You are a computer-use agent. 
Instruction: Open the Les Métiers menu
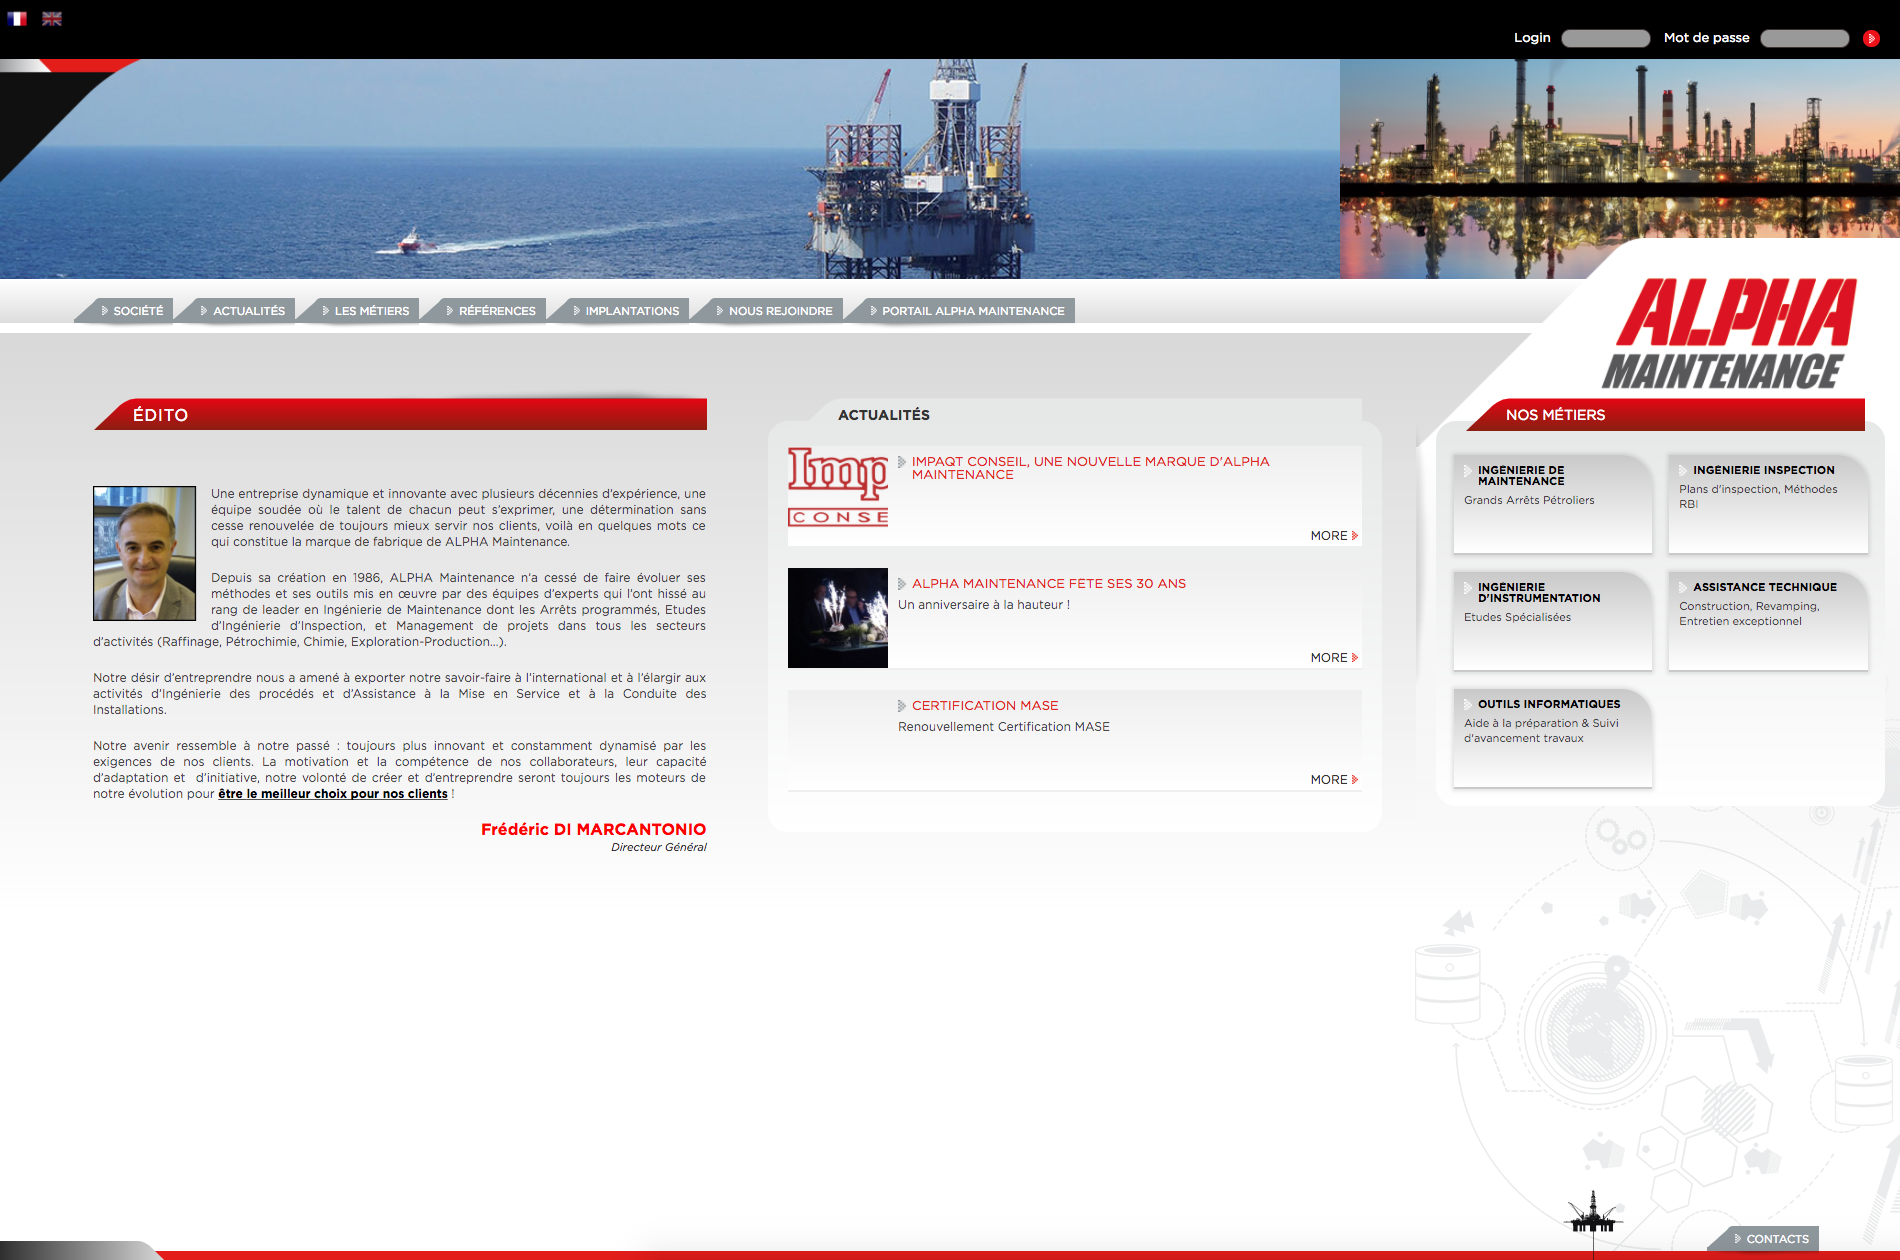coord(365,311)
